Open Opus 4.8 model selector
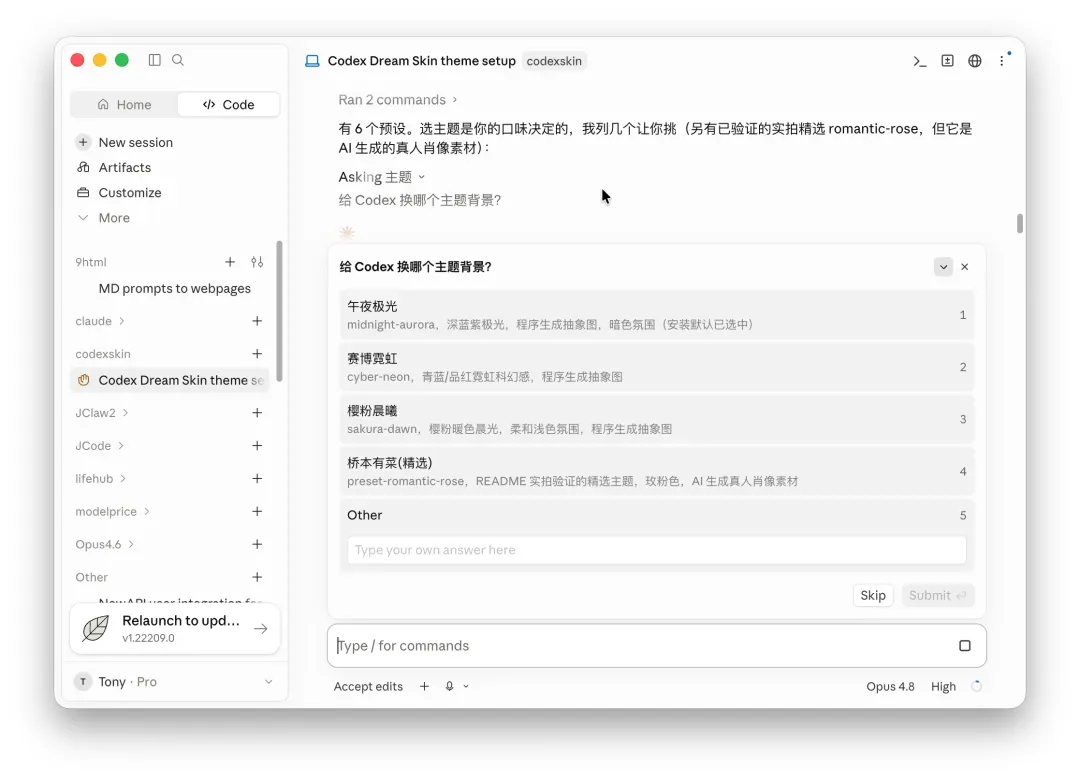 coord(890,686)
